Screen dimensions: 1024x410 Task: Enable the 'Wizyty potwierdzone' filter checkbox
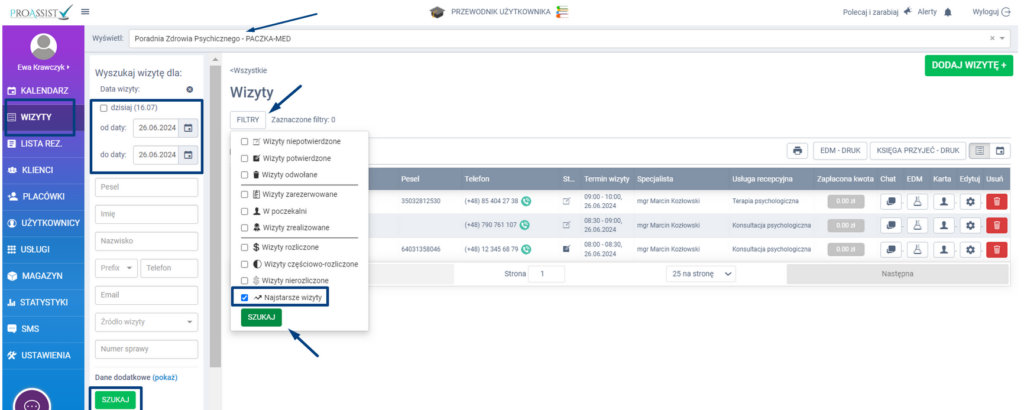[245, 158]
